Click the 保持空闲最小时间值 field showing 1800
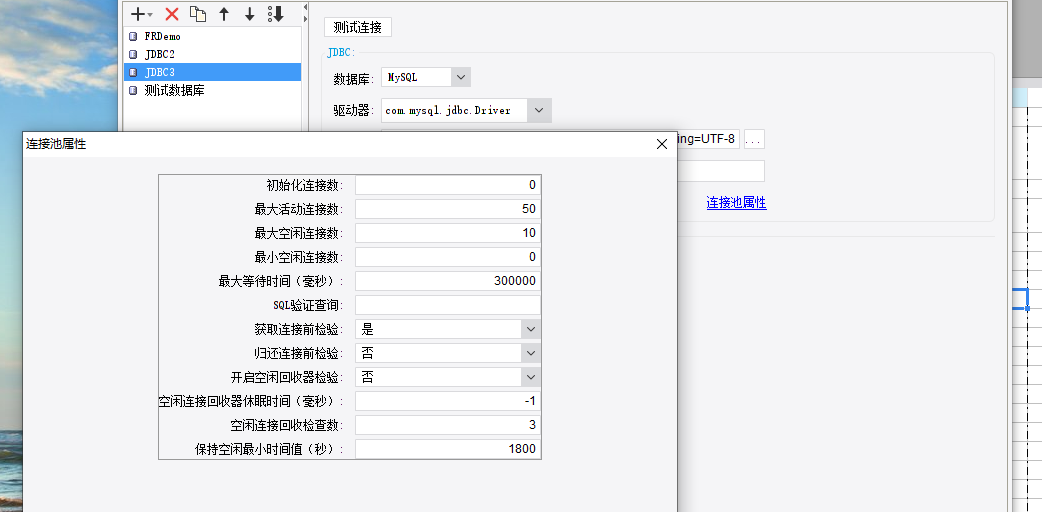The width and height of the screenshot is (1042, 512). tap(448, 449)
